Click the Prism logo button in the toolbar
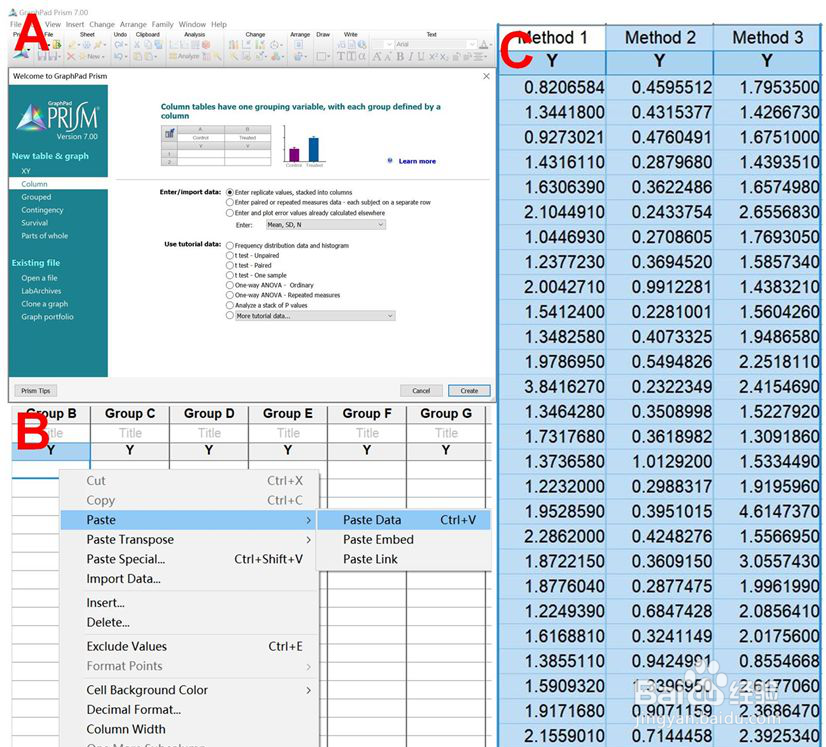The image size is (826, 747). [21, 55]
